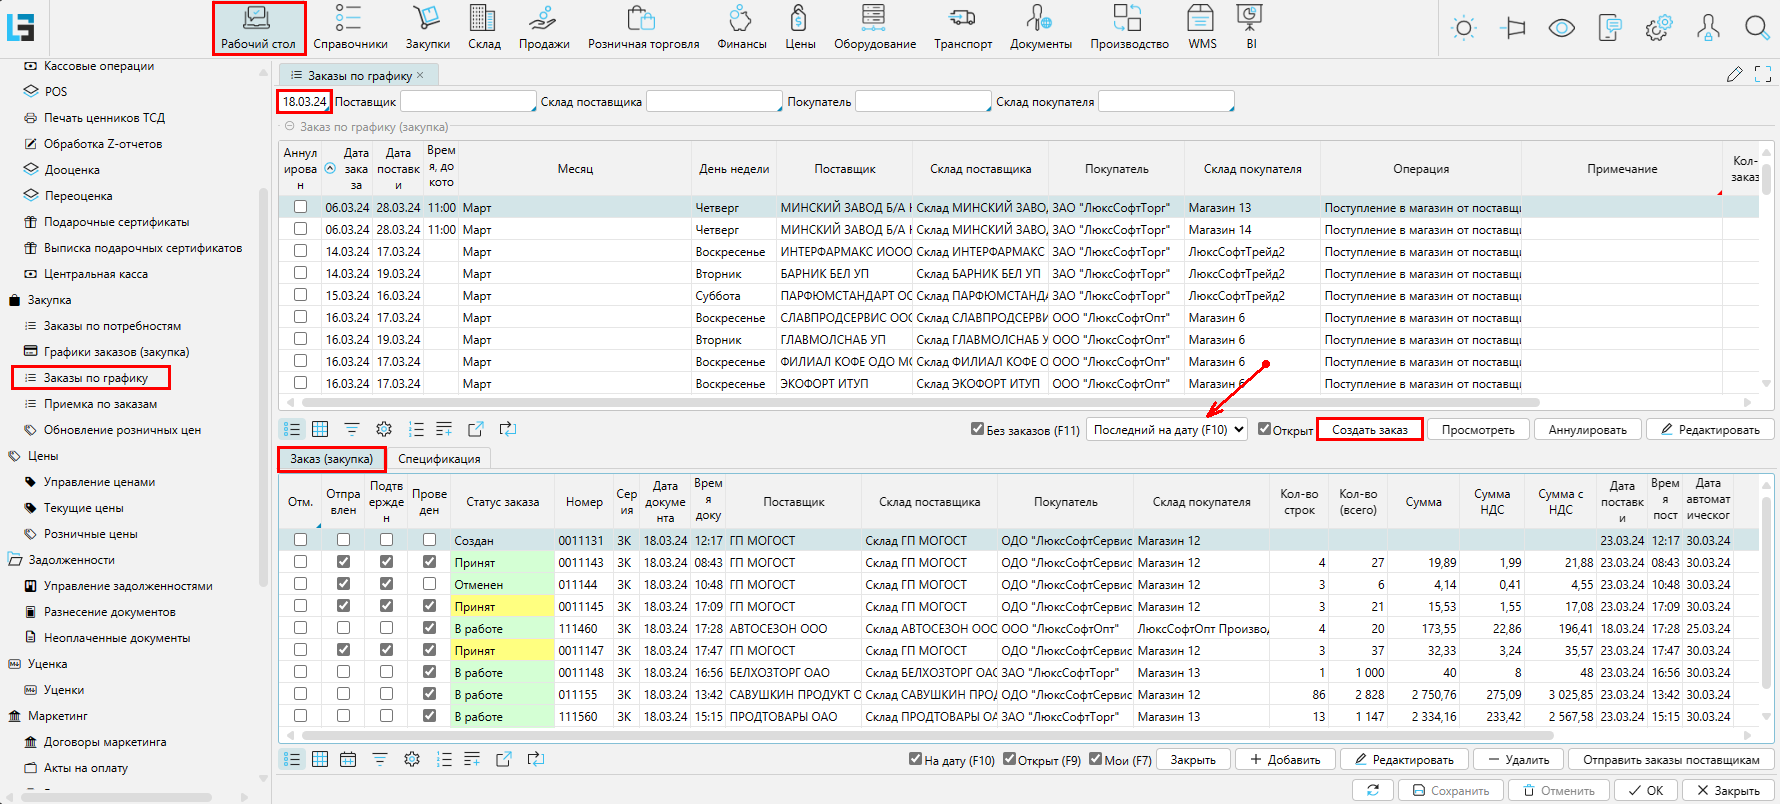Viewport: 1780px width, 804px height.
Task: Click the refresh button near Сохранить
Action: pyautogui.click(x=1372, y=790)
